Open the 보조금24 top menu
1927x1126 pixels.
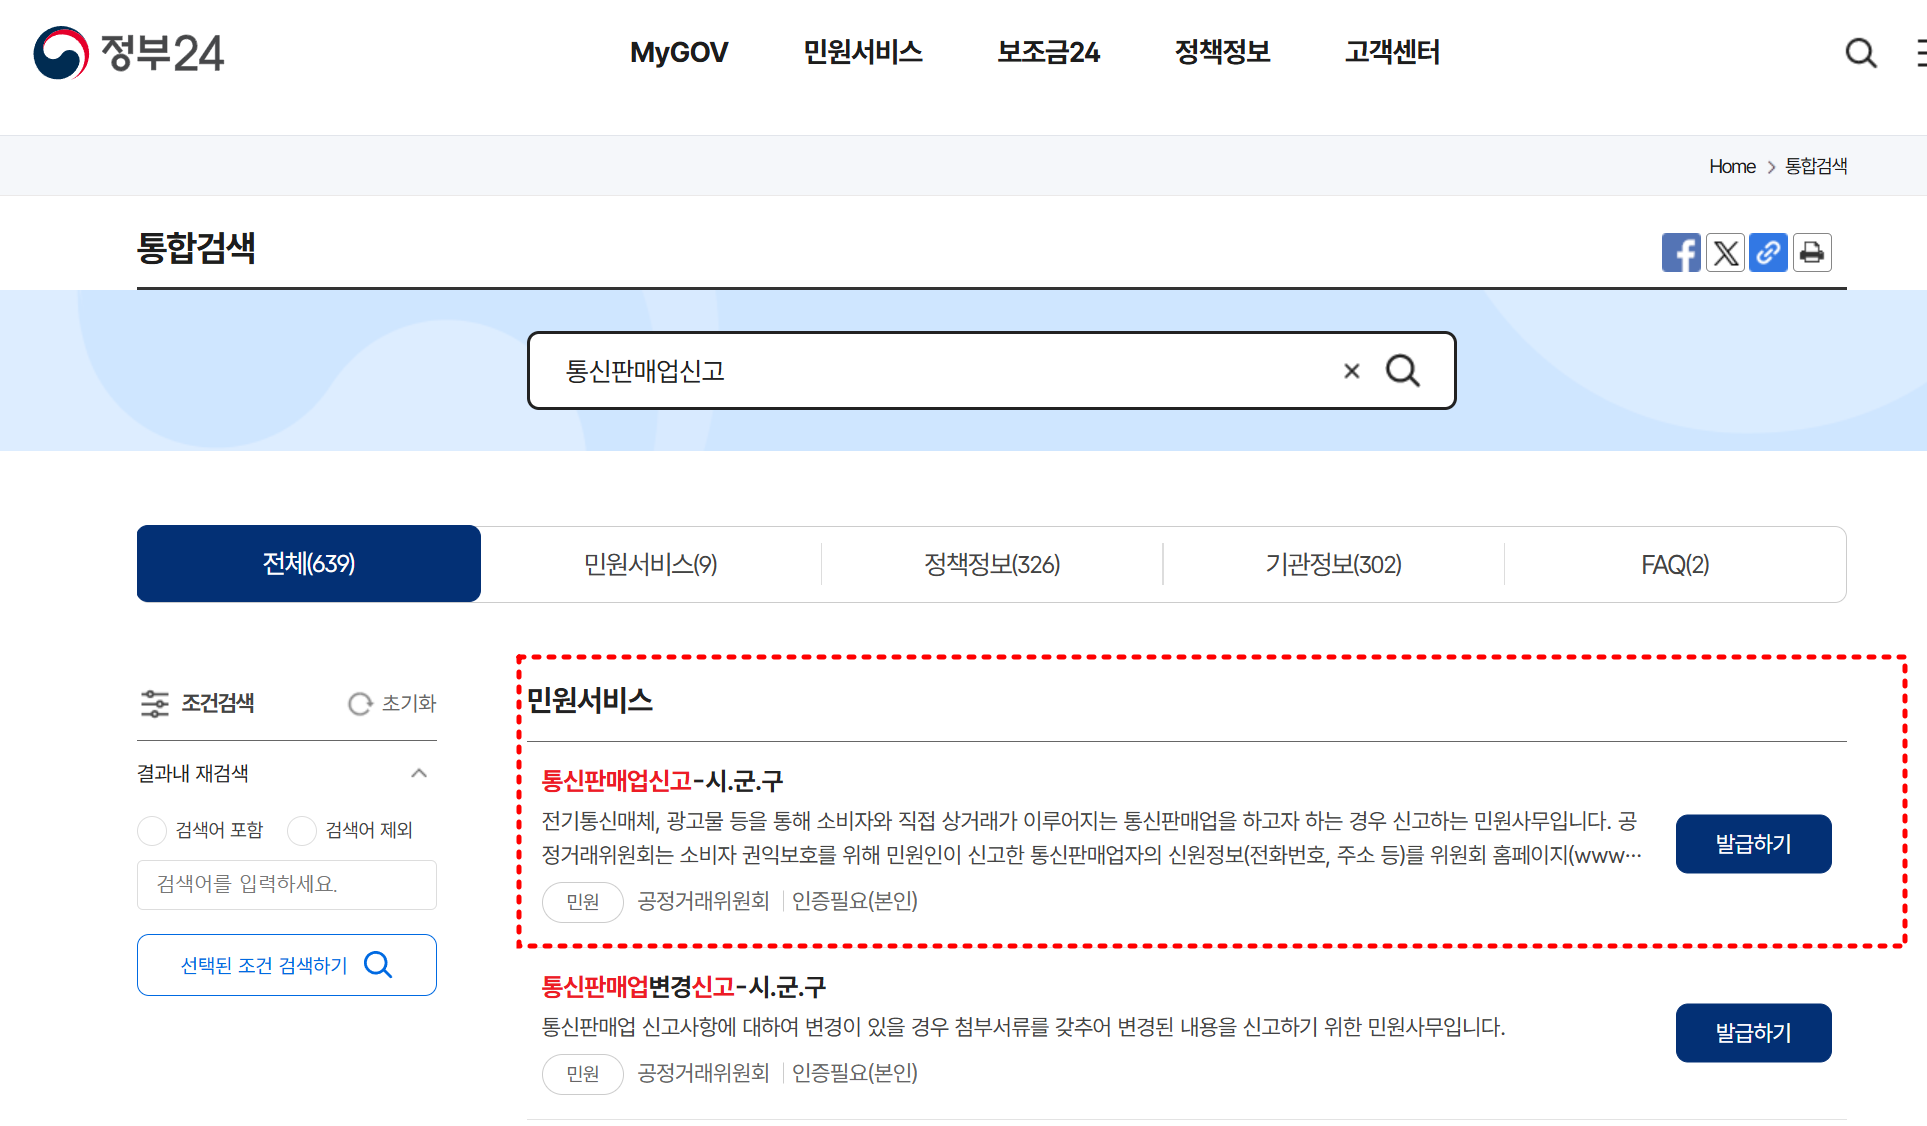(1048, 52)
